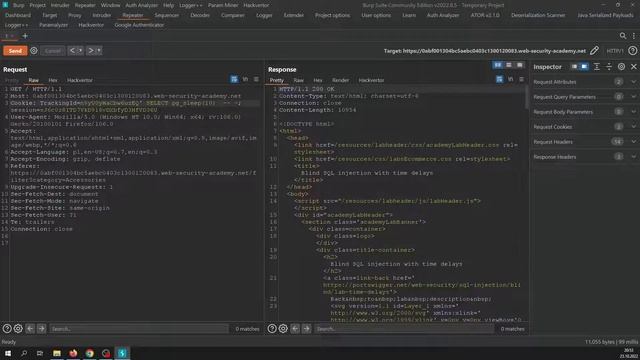Open Firefox from taskbar
Viewport: 640px width, 360px height.
tap(73, 353)
